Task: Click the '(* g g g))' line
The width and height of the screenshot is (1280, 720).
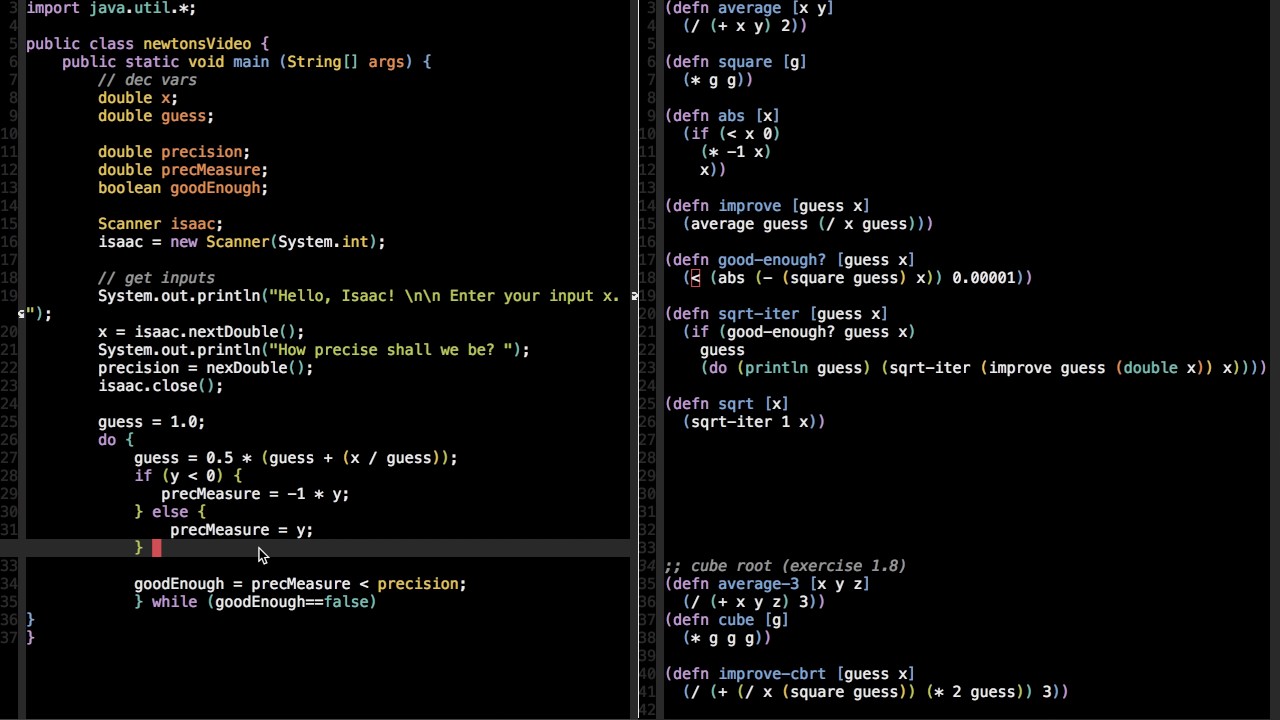Action: tap(727, 638)
